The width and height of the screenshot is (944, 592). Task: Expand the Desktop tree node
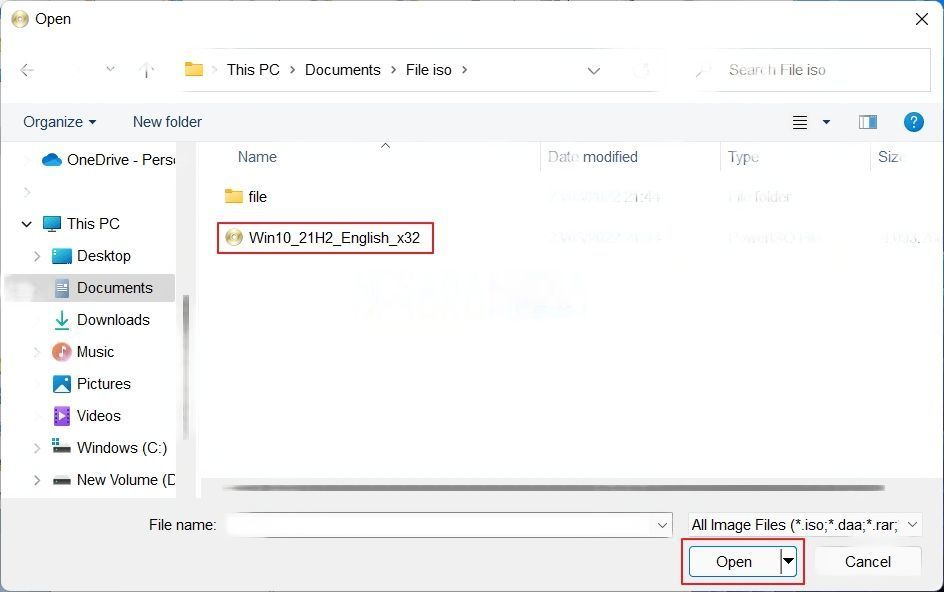pos(37,256)
